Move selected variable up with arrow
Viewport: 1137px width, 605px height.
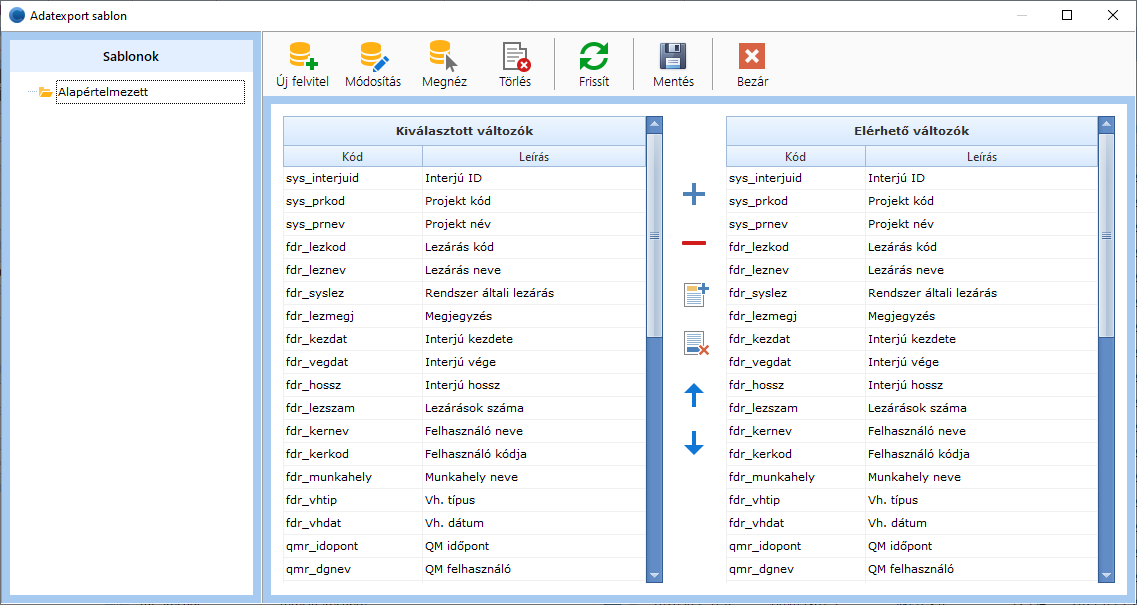[694, 396]
